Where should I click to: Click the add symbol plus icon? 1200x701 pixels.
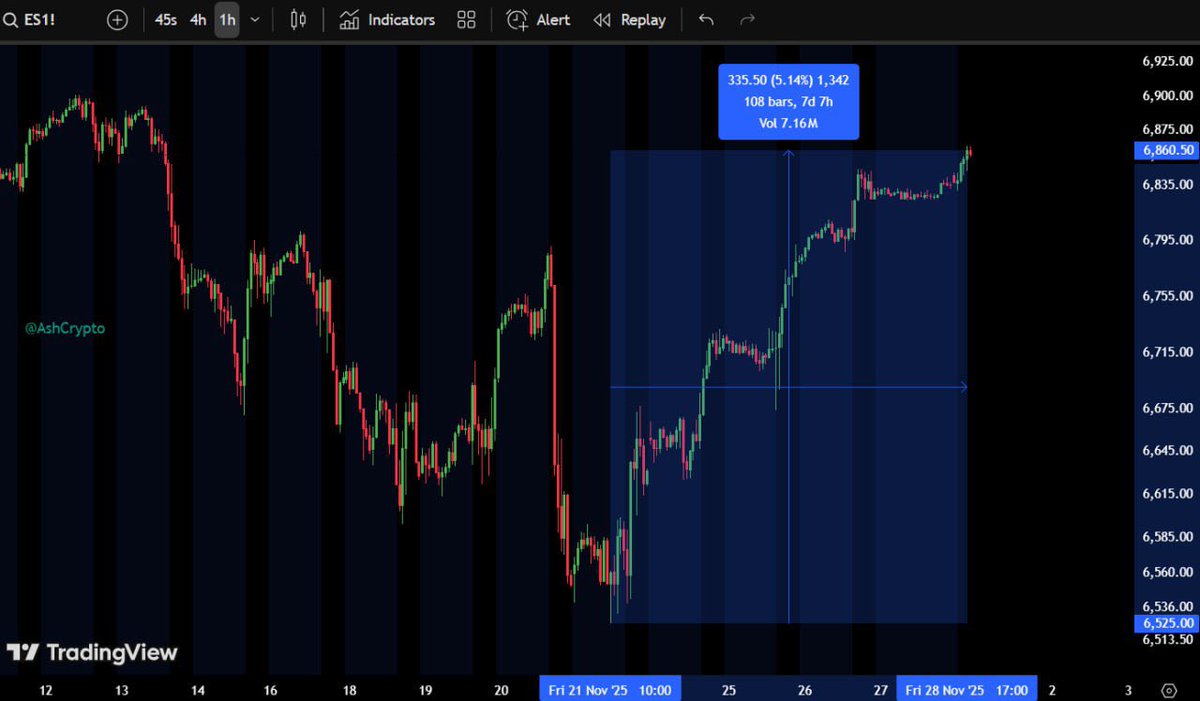click(x=118, y=20)
